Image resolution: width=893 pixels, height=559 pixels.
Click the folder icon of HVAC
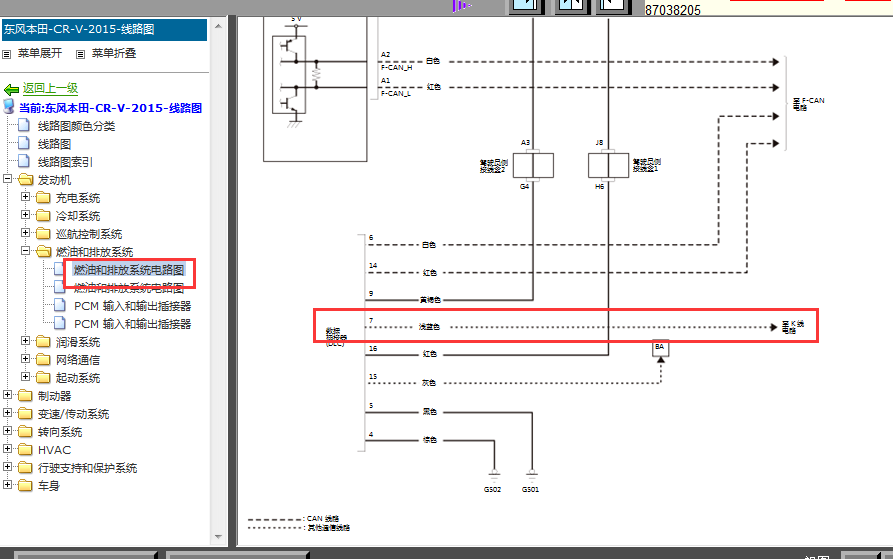[x=26, y=450]
